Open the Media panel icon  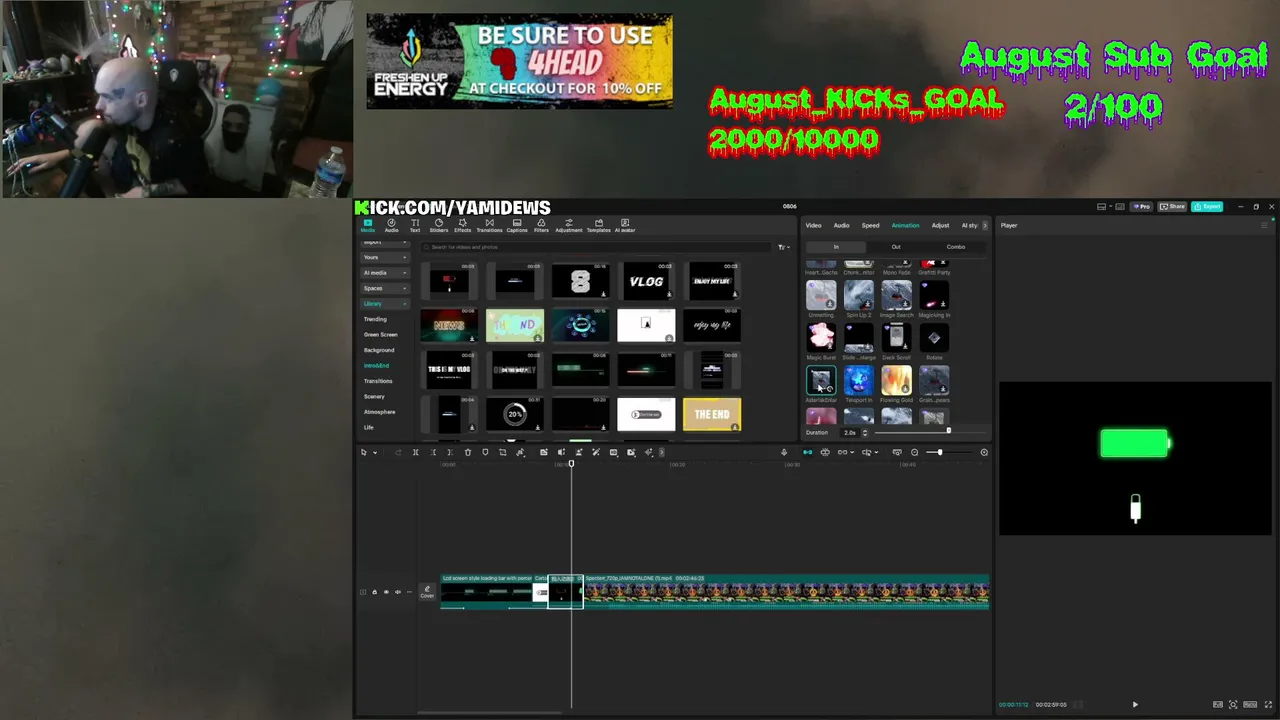click(367, 225)
